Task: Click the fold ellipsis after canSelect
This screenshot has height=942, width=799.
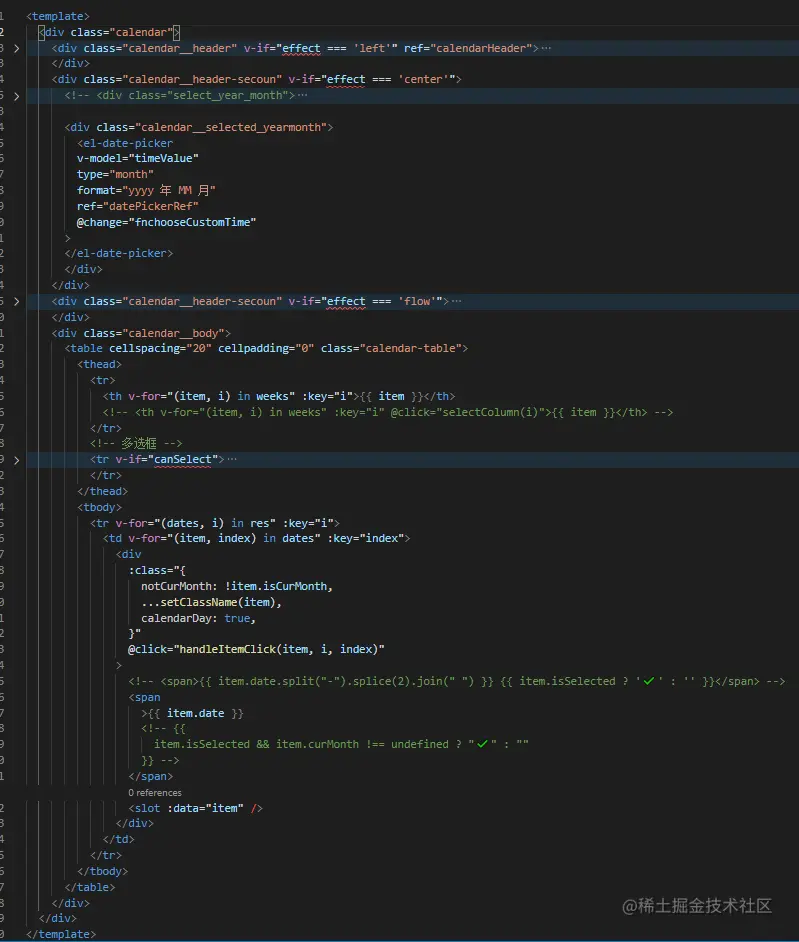Action: 231,459
